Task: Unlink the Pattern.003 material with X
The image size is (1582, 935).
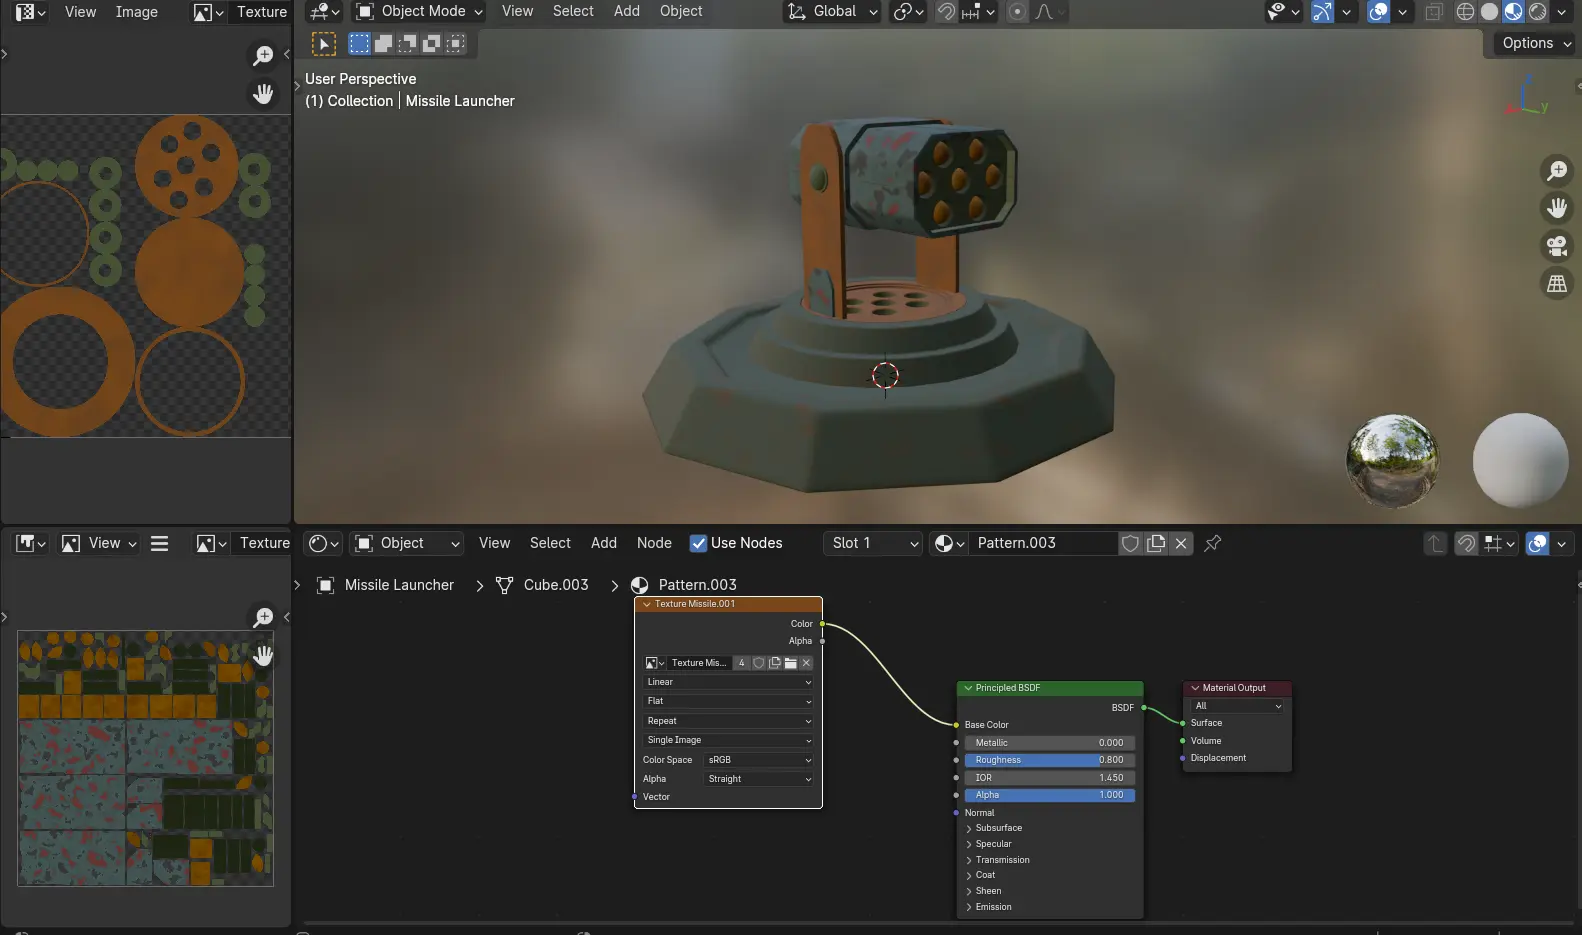Action: [x=1181, y=543]
